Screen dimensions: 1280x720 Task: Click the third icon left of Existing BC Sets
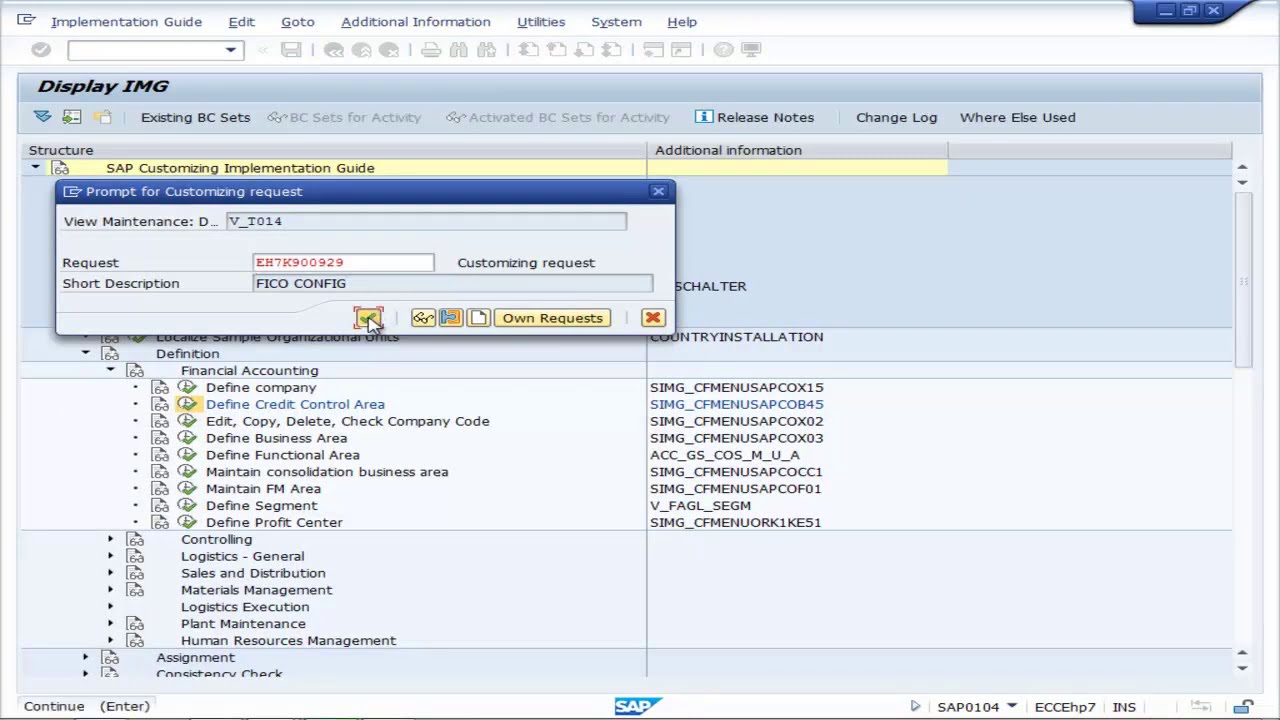click(x=102, y=117)
